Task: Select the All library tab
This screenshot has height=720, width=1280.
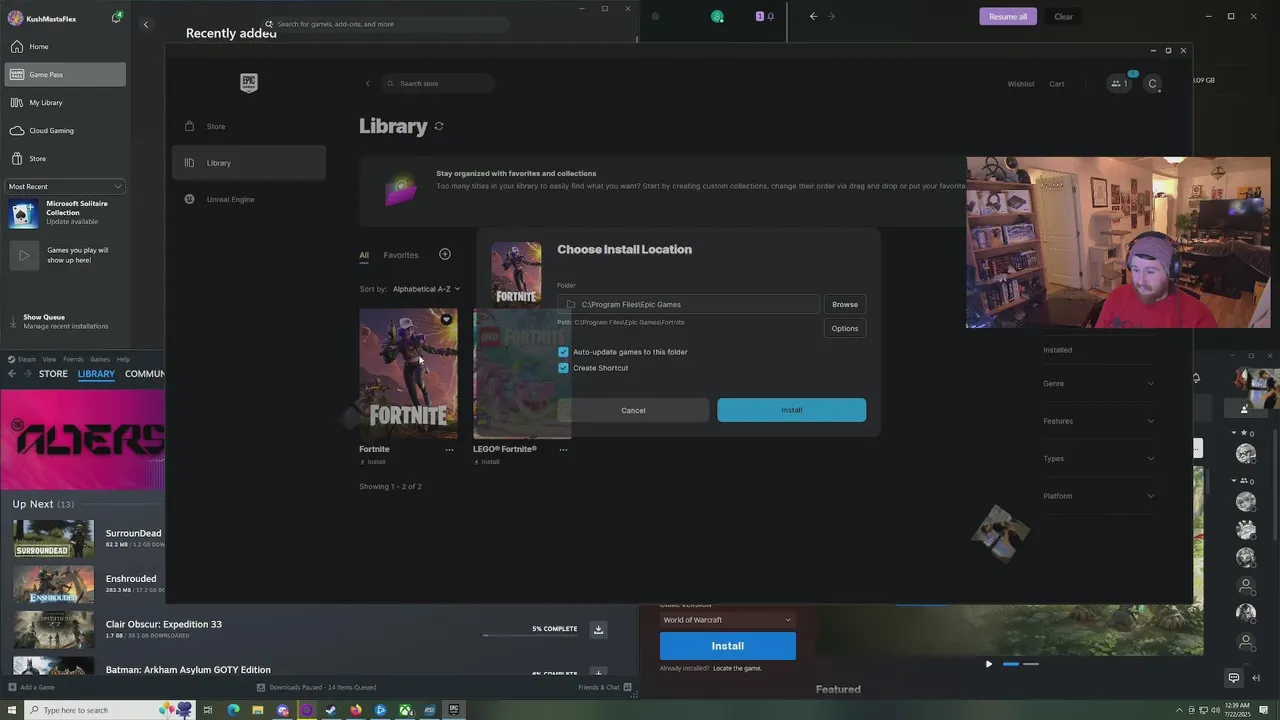Action: [x=364, y=255]
